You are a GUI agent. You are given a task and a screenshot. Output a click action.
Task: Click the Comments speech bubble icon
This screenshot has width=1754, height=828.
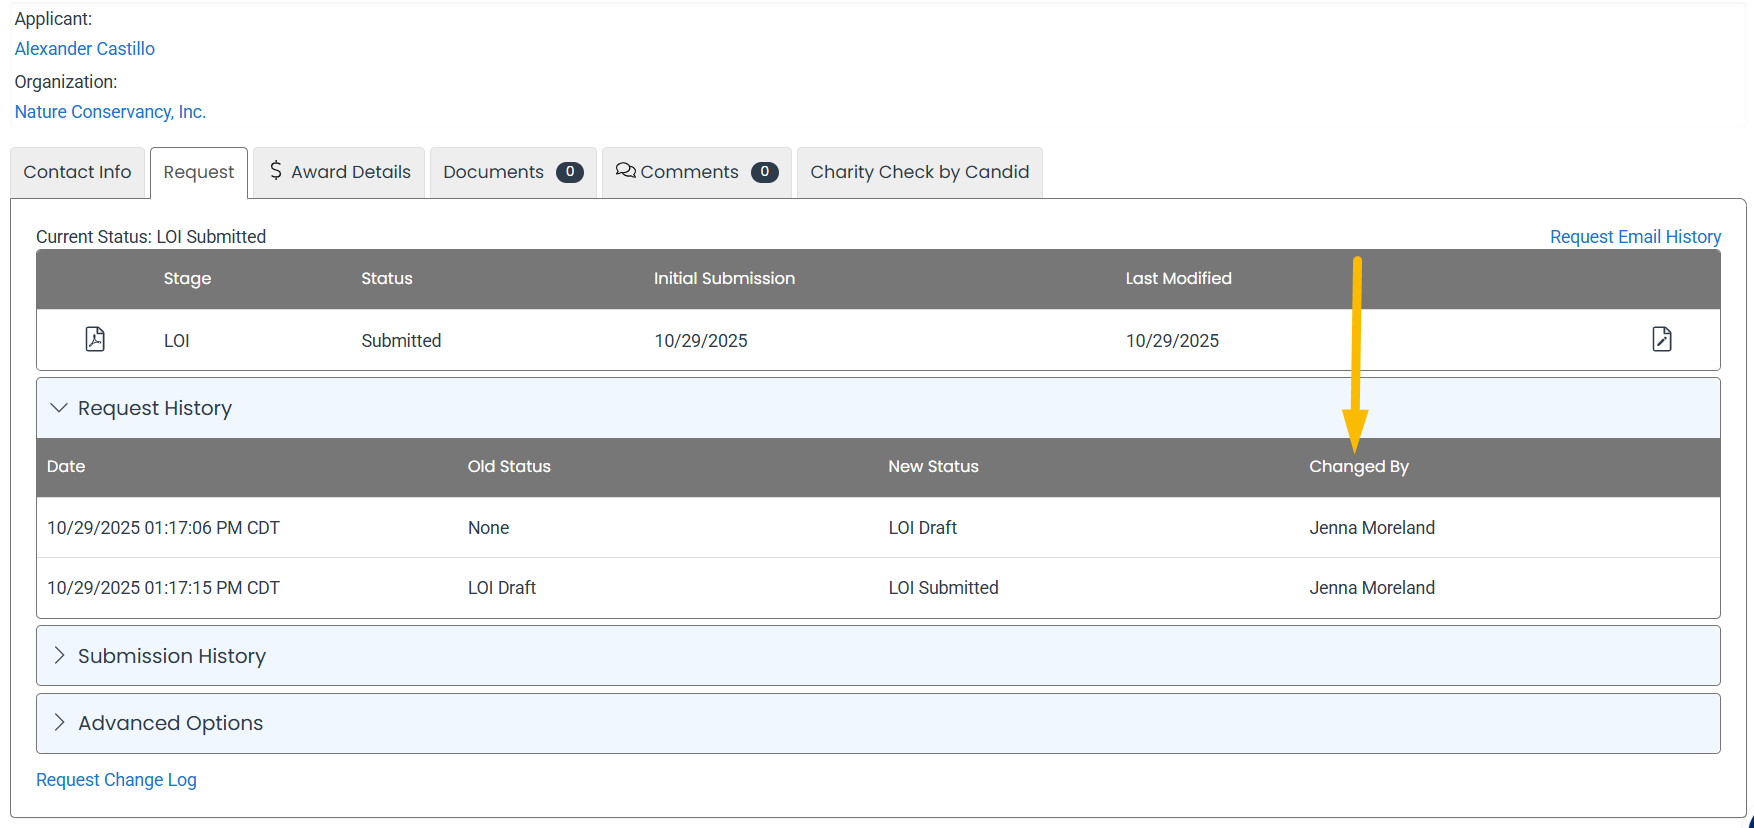coord(626,171)
